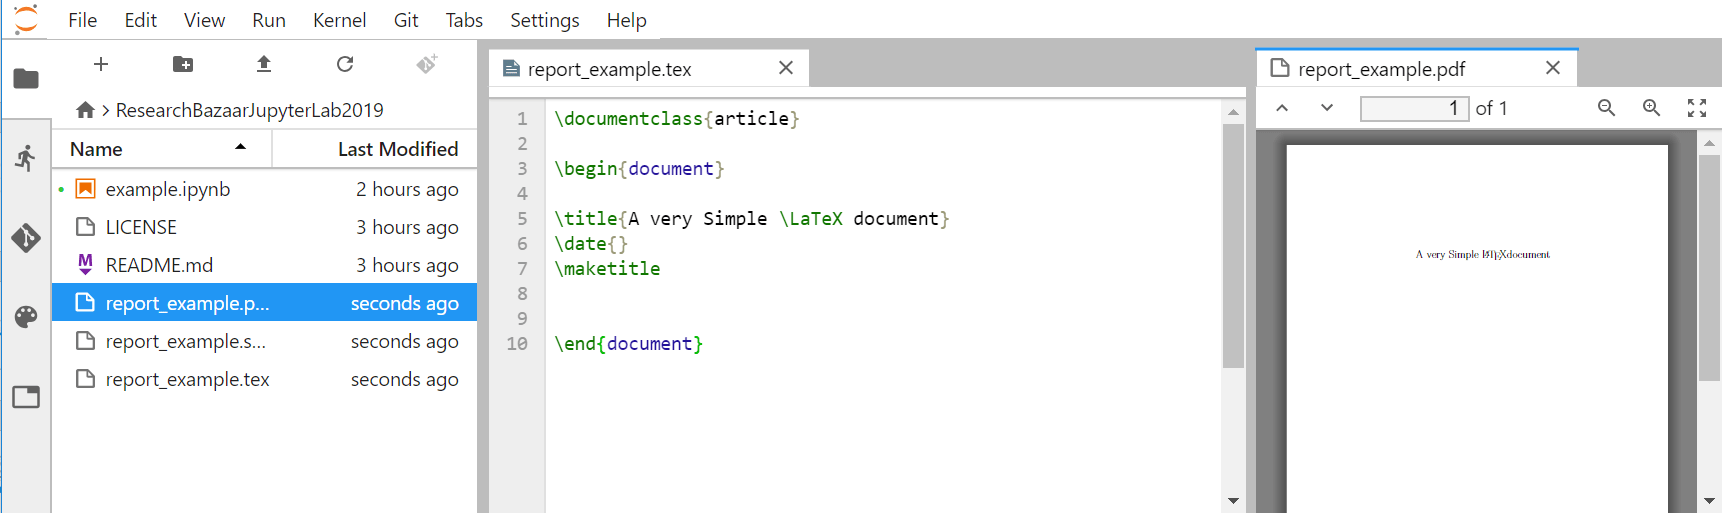Image resolution: width=1722 pixels, height=513 pixels.
Task: Select example.ipynb in file list
Action: point(264,189)
